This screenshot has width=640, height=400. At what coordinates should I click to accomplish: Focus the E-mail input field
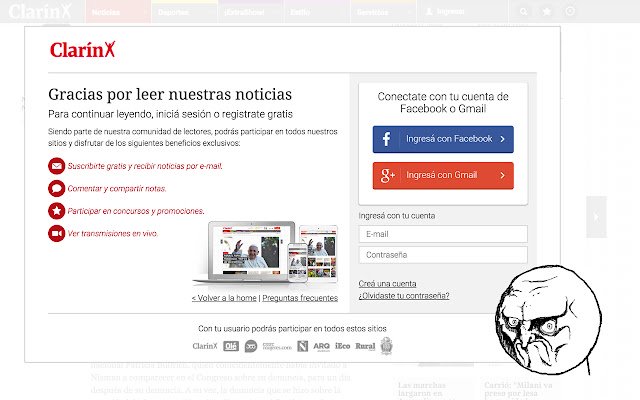443,234
